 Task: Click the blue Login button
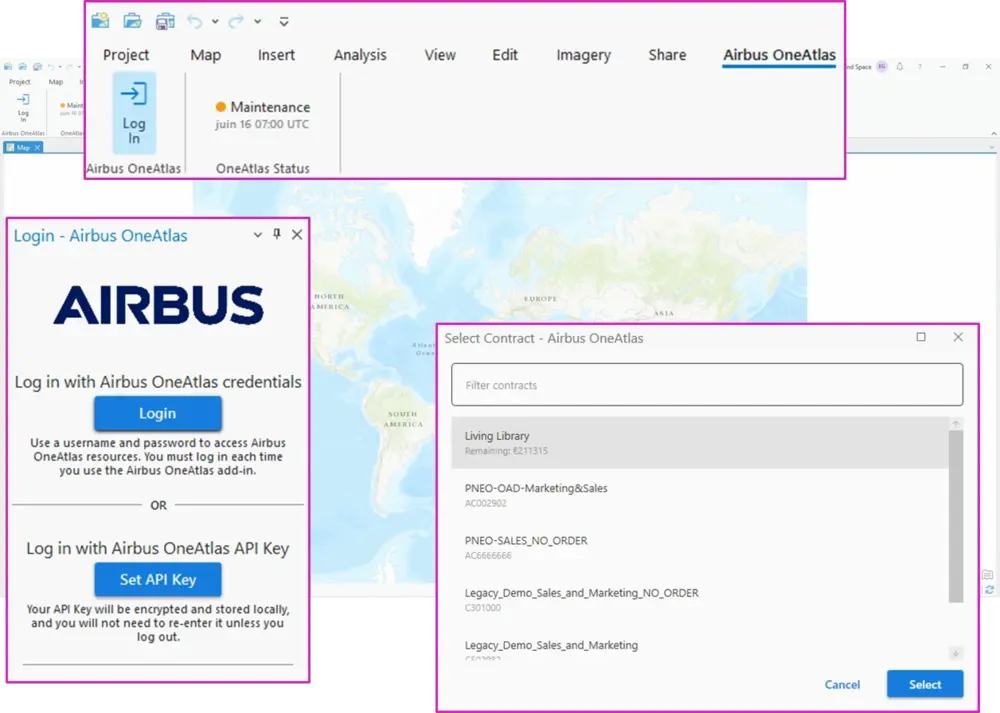158,413
